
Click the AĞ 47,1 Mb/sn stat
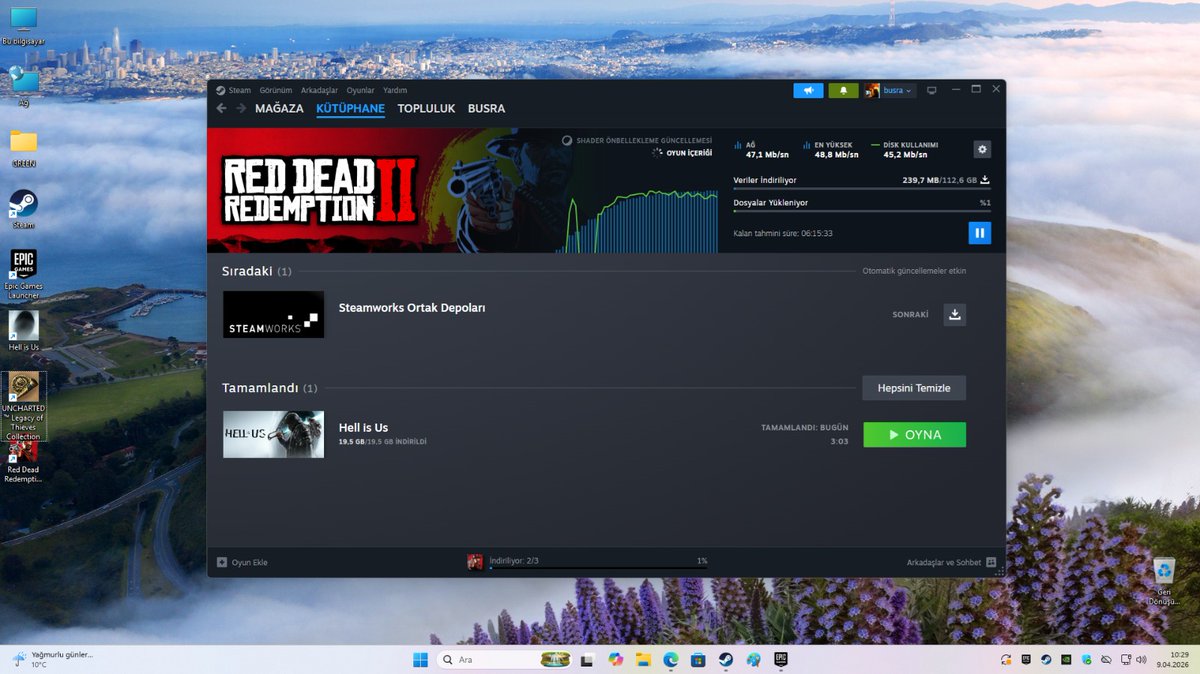(761, 150)
